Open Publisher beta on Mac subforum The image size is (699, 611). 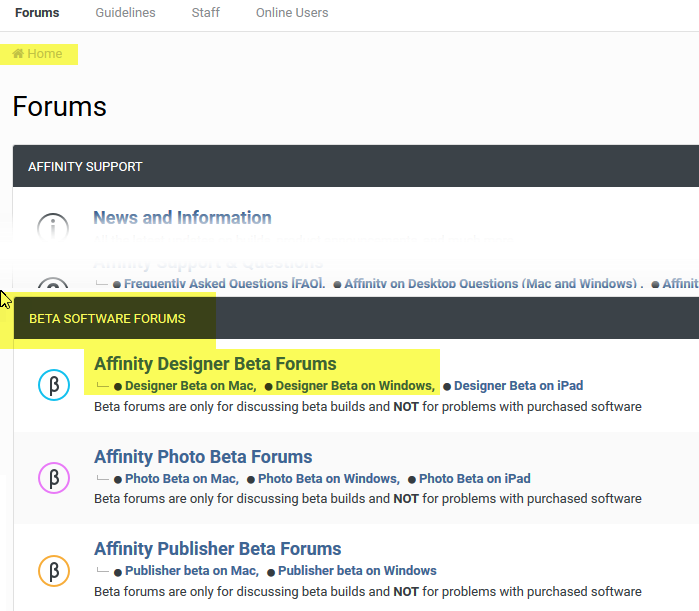(192, 571)
